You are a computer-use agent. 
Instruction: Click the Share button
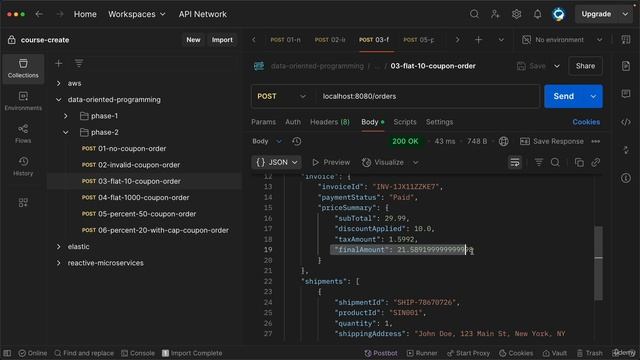(585, 66)
